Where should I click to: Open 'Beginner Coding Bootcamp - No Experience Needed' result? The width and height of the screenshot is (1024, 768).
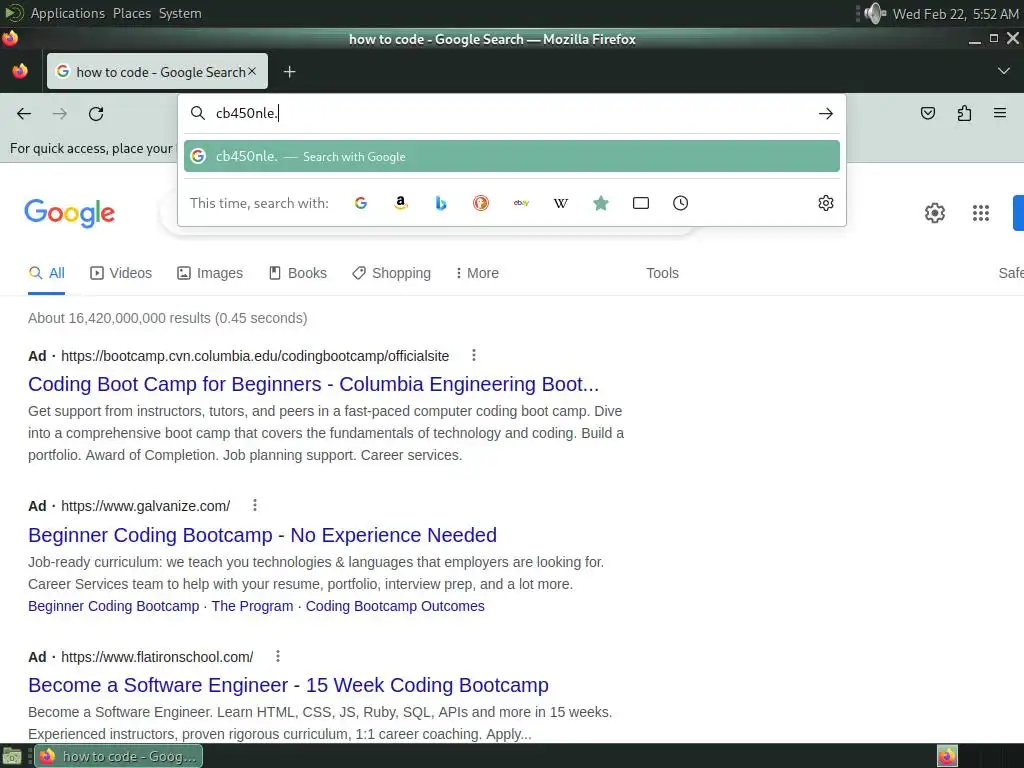point(263,535)
